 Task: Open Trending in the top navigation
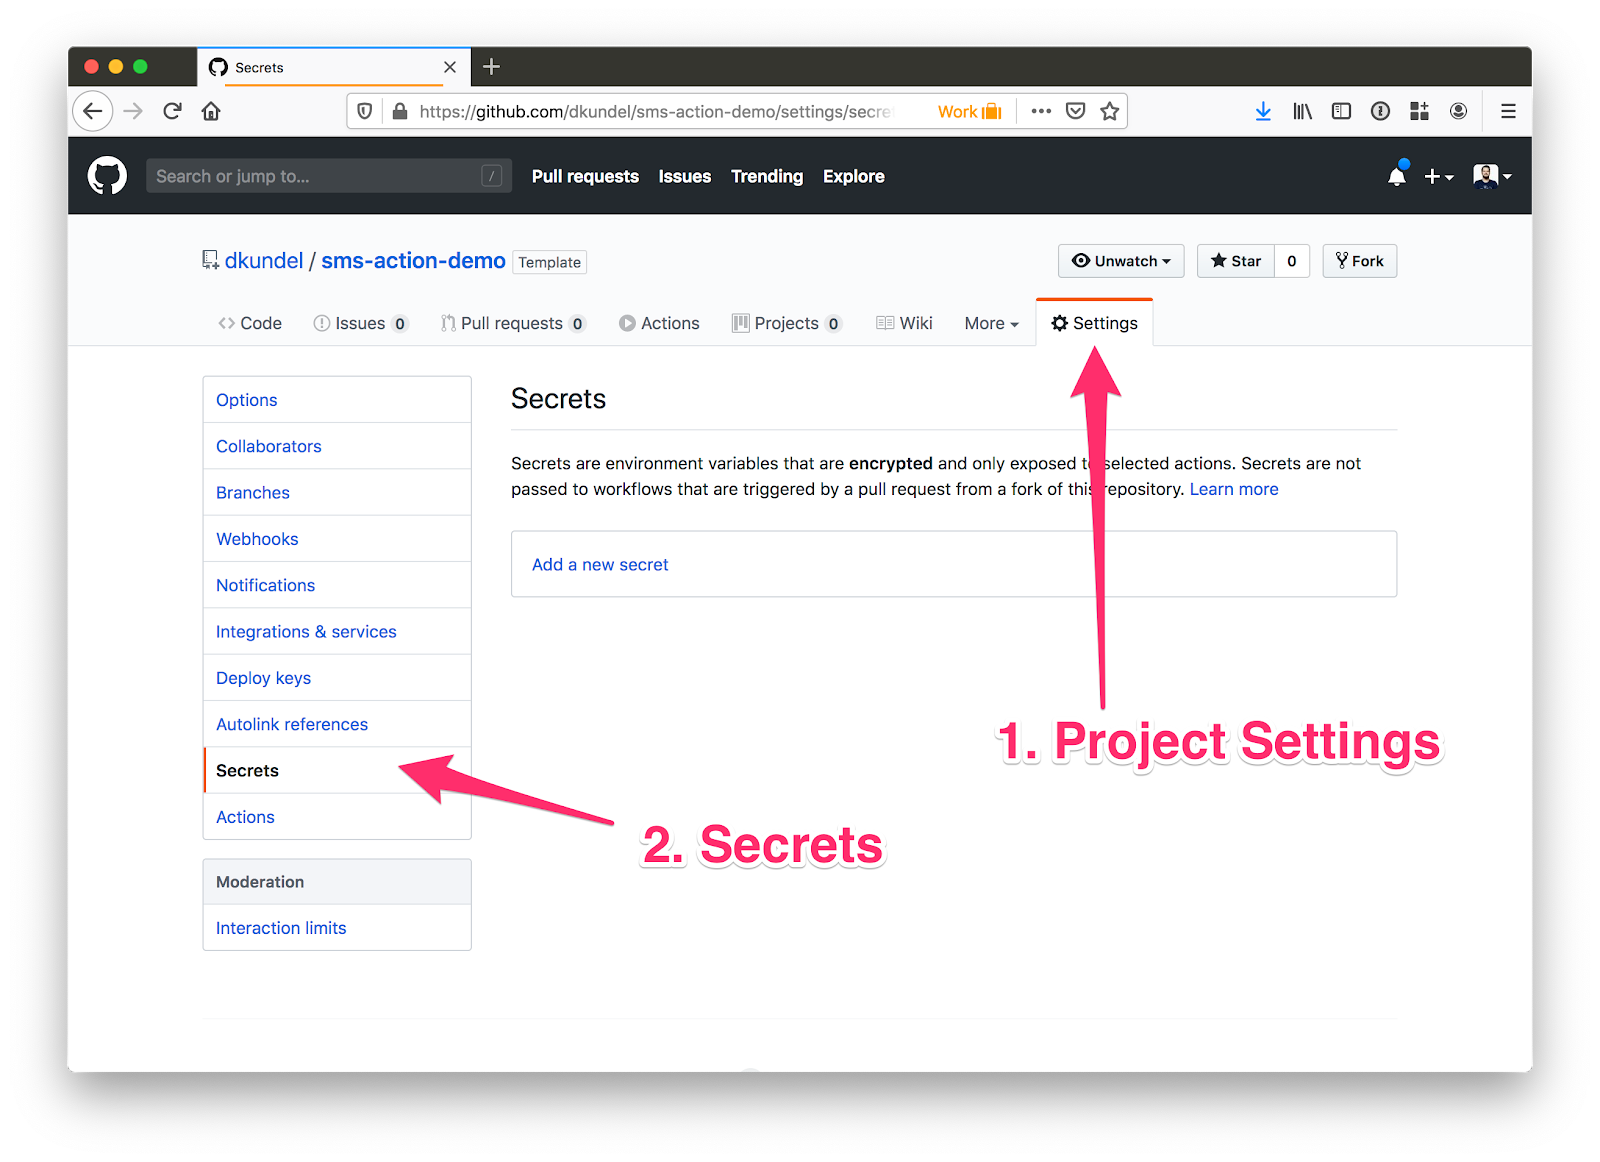tap(767, 176)
